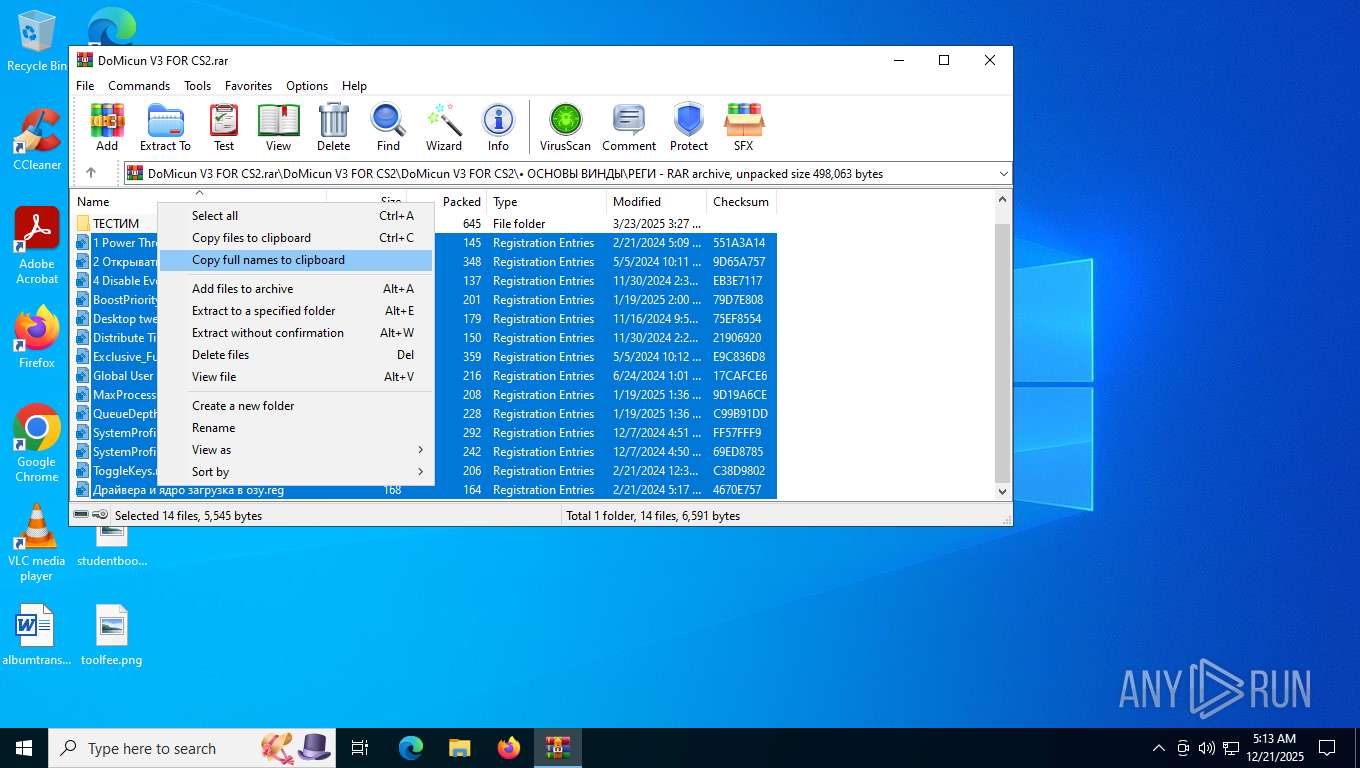Viewport: 1360px width, 768px height.
Task: Open Recycle Bin on desktop
Action: point(36,41)
